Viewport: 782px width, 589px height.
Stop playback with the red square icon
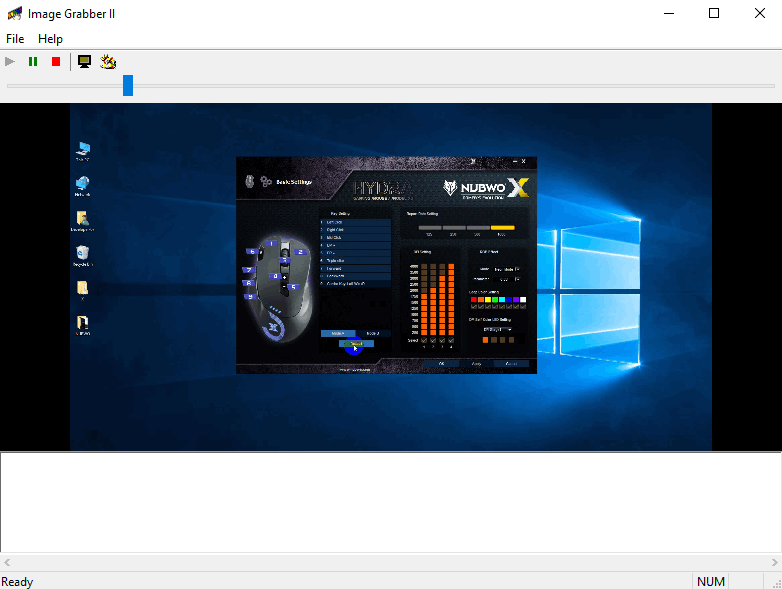coord(56,61)
